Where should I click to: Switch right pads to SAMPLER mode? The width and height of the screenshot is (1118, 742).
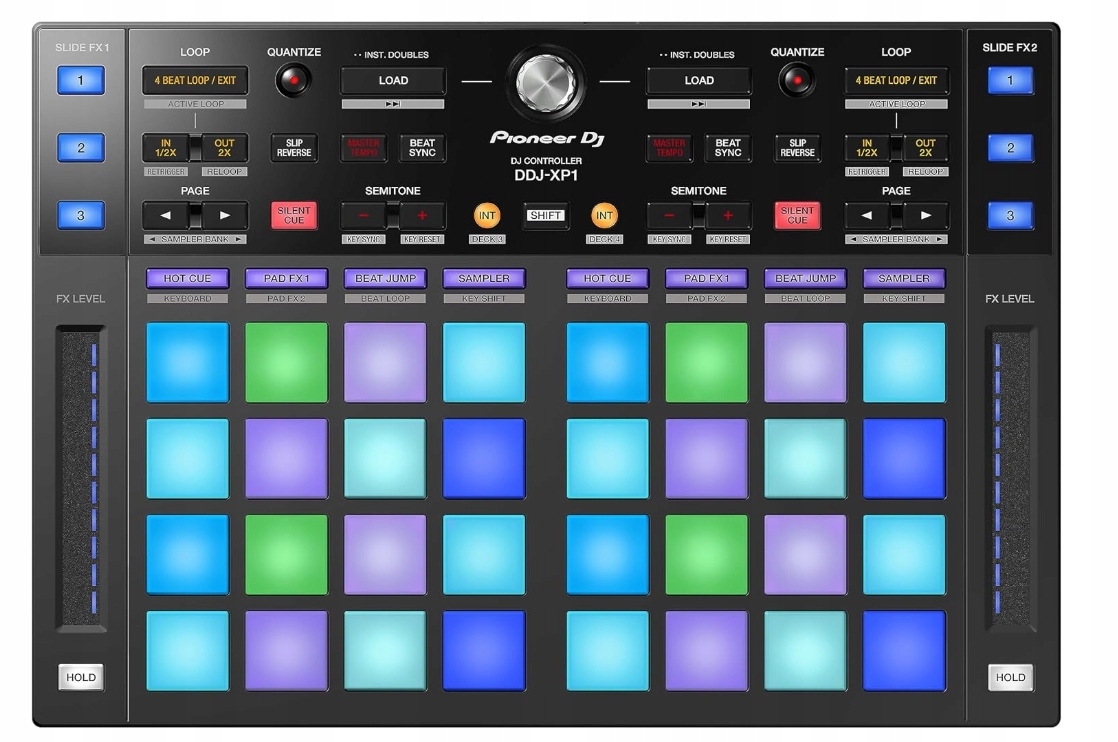pos(904,279)
